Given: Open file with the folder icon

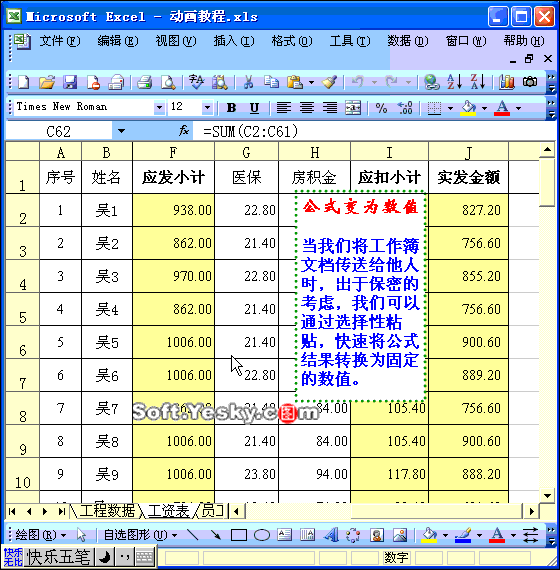Looking at the screenshot, I should point(47,82).
